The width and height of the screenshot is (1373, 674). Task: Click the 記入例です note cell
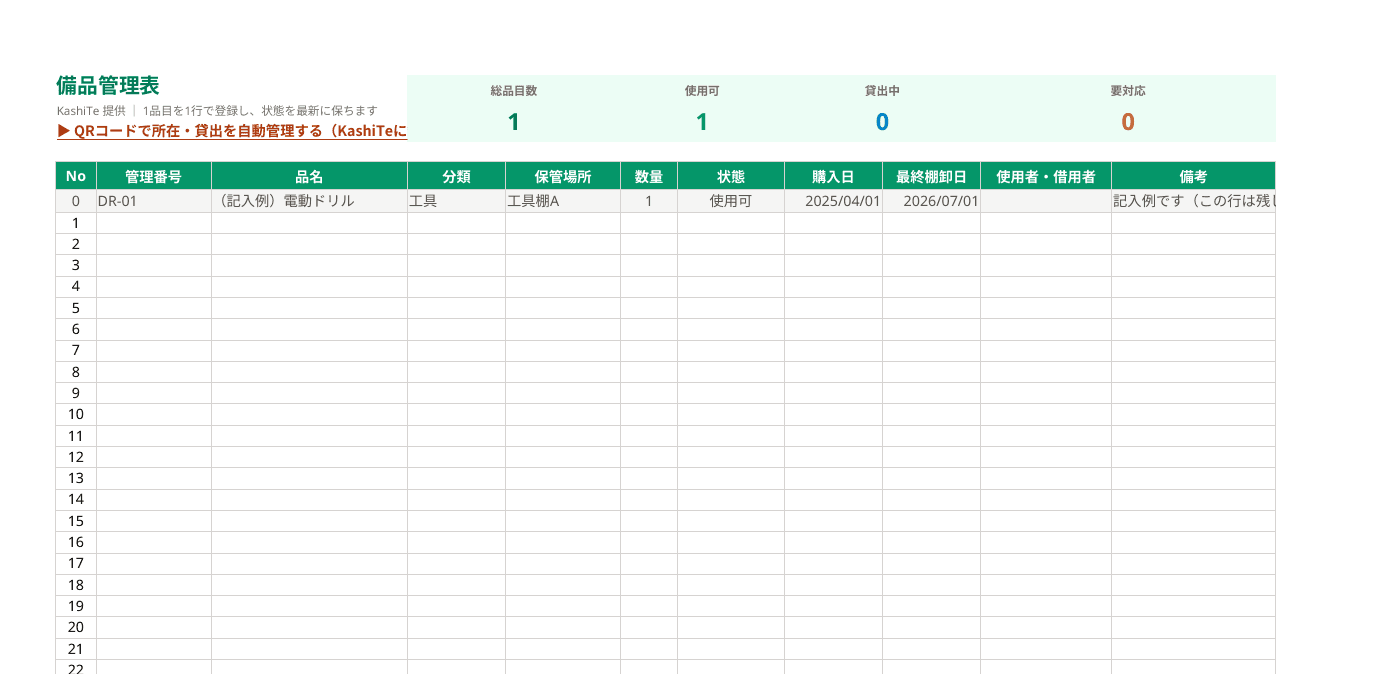coord(1194,201)
